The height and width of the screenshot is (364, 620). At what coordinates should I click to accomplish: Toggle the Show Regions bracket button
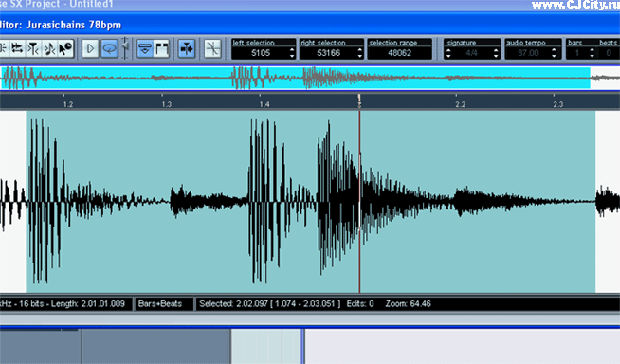click(x=162, y=49)
